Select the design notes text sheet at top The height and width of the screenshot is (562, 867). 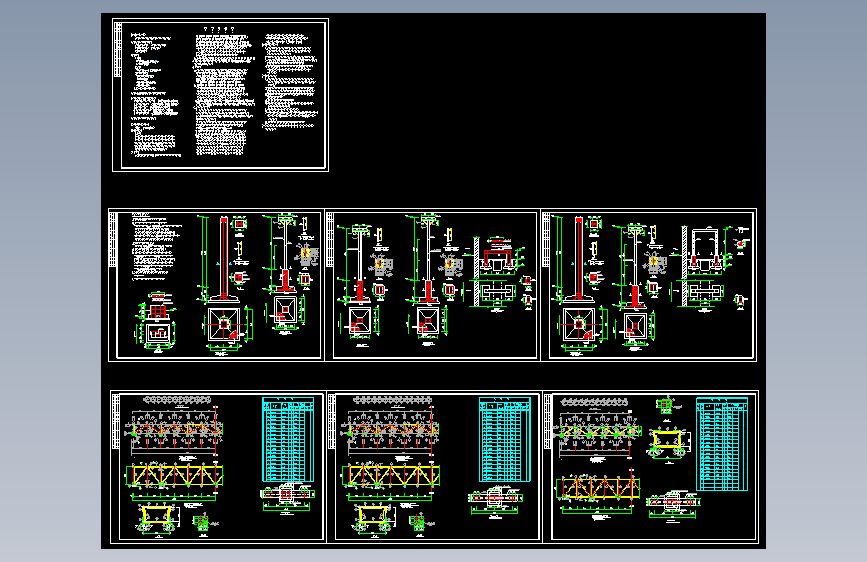click(x=220, y=95)
